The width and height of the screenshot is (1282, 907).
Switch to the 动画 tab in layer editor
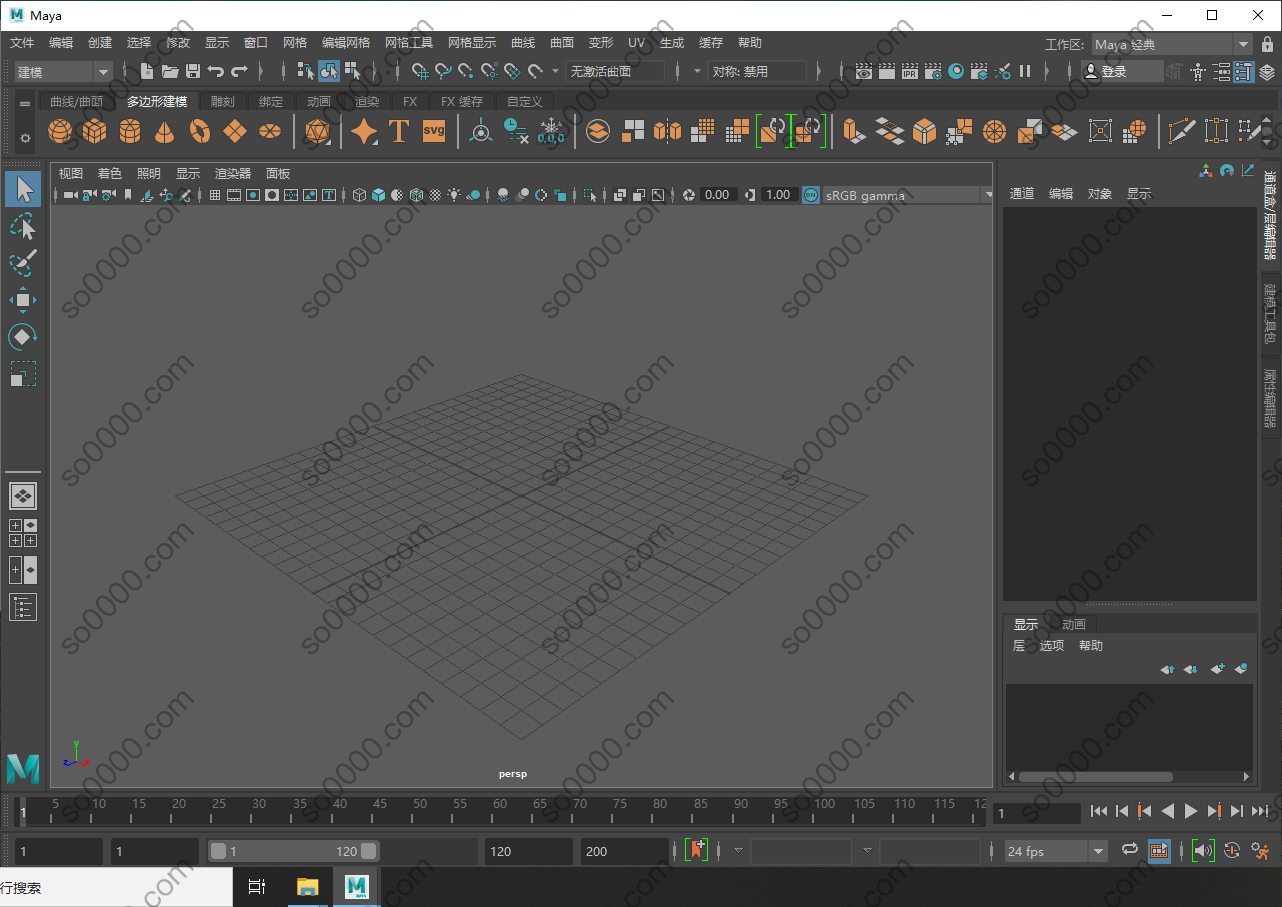pyautogui.click(x=1073, y=624)
